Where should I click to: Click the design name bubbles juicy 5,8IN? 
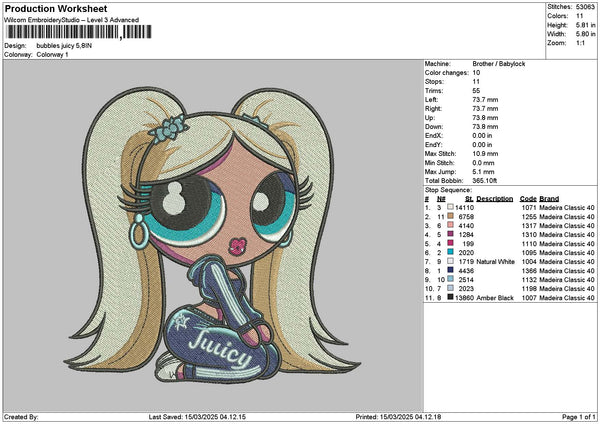pos(64,46)
